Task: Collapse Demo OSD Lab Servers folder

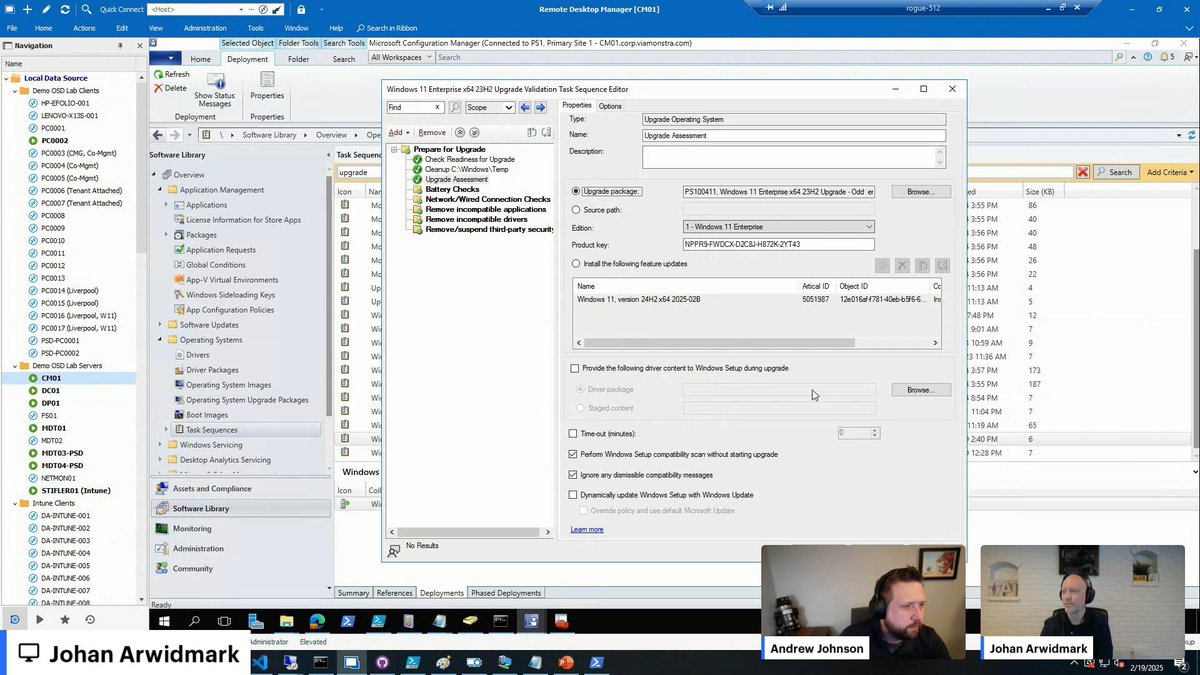Action: [x=16, y=366]
